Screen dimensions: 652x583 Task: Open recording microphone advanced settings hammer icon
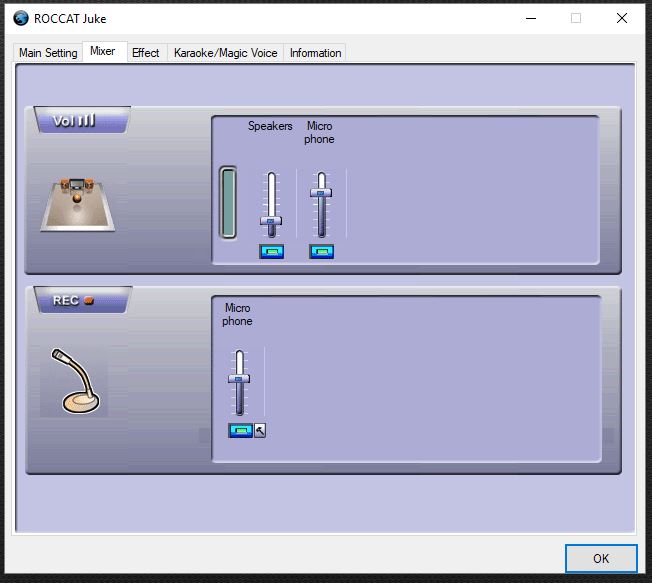click(260, 430)
